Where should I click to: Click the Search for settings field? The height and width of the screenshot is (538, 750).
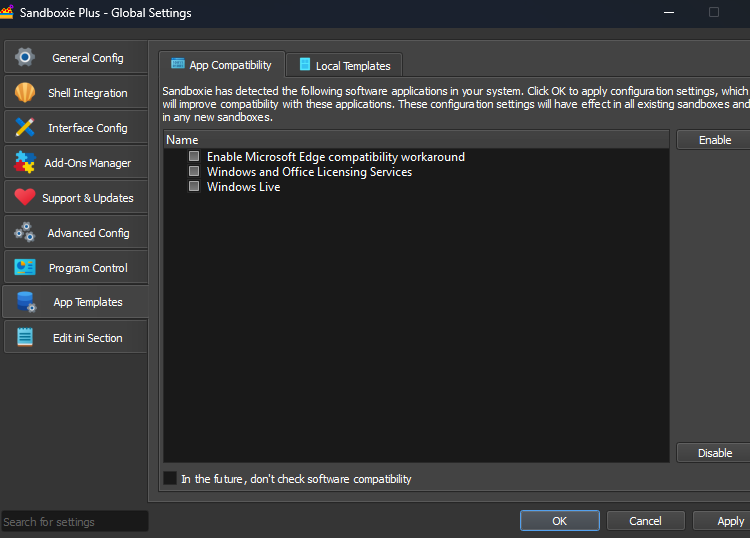(x=75, y=521)
